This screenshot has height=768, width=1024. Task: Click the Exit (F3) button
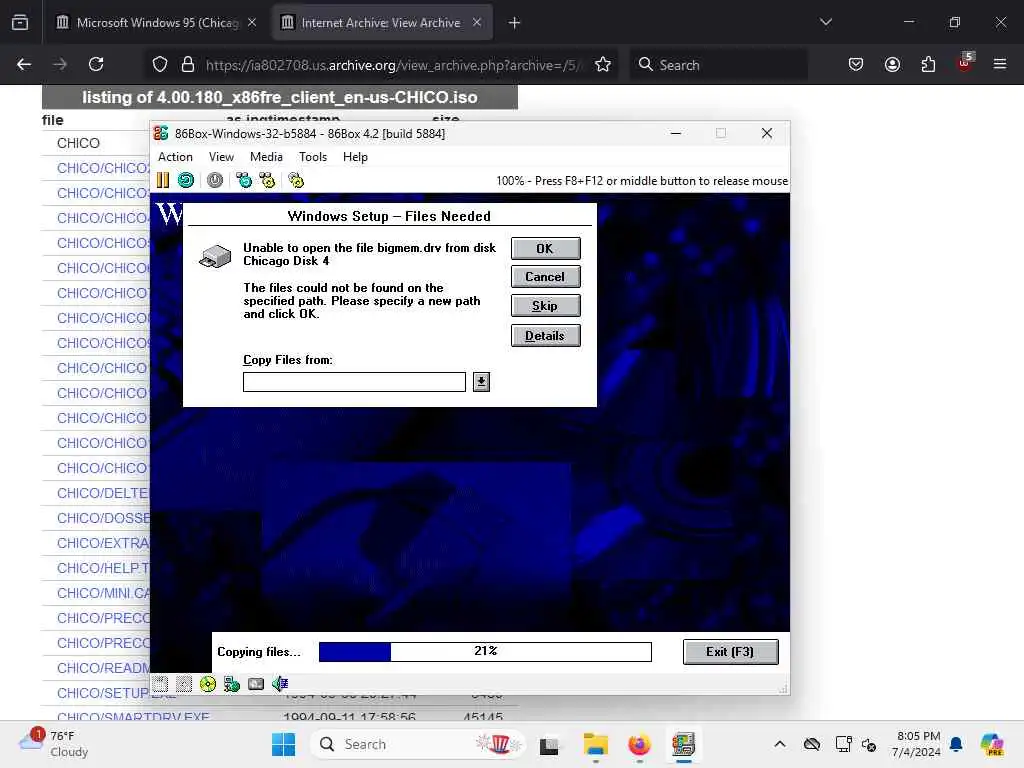point(730,652)
